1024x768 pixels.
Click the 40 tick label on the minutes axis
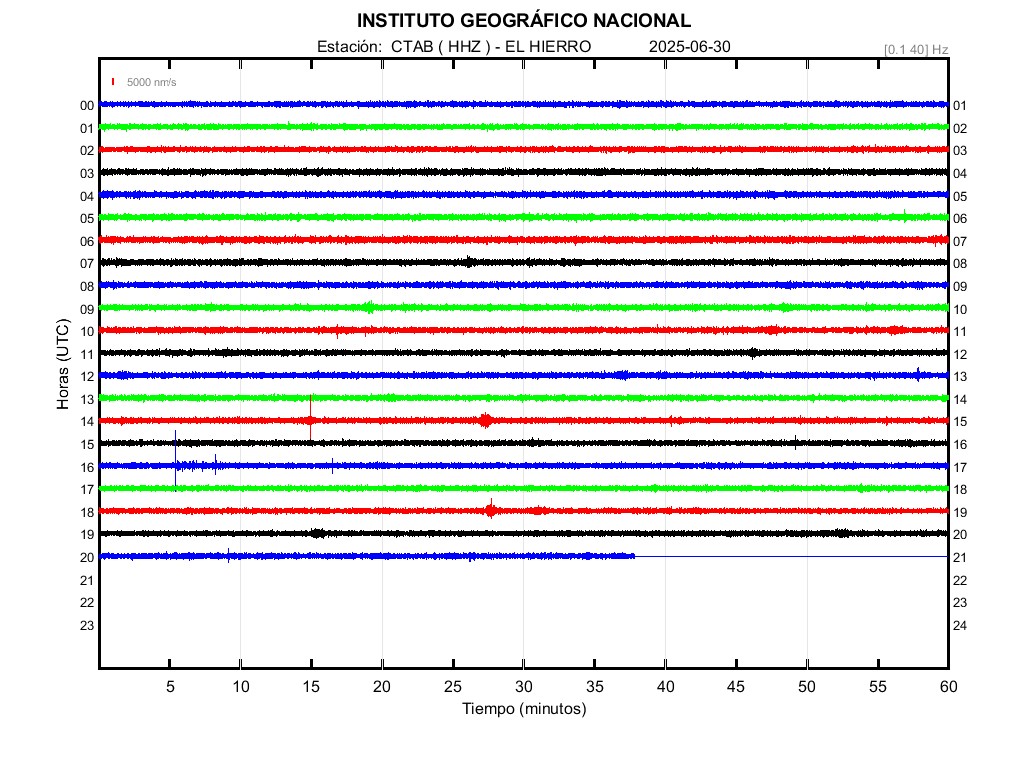(x=665, y=687)
